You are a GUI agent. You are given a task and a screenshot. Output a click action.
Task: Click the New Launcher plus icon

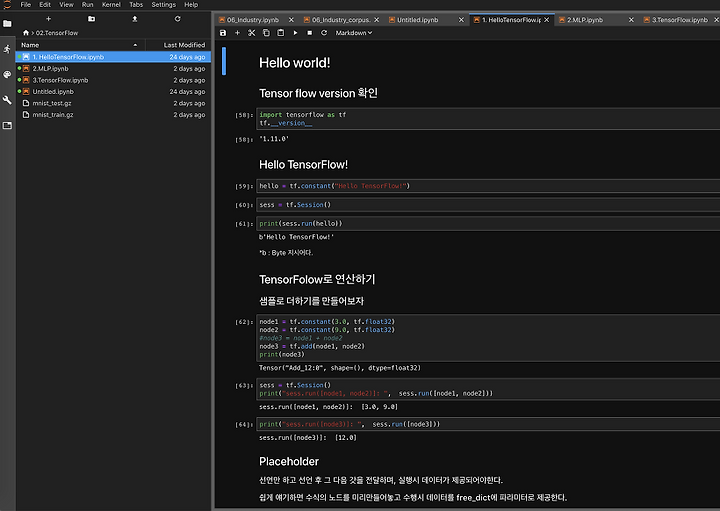coord(48,19)
